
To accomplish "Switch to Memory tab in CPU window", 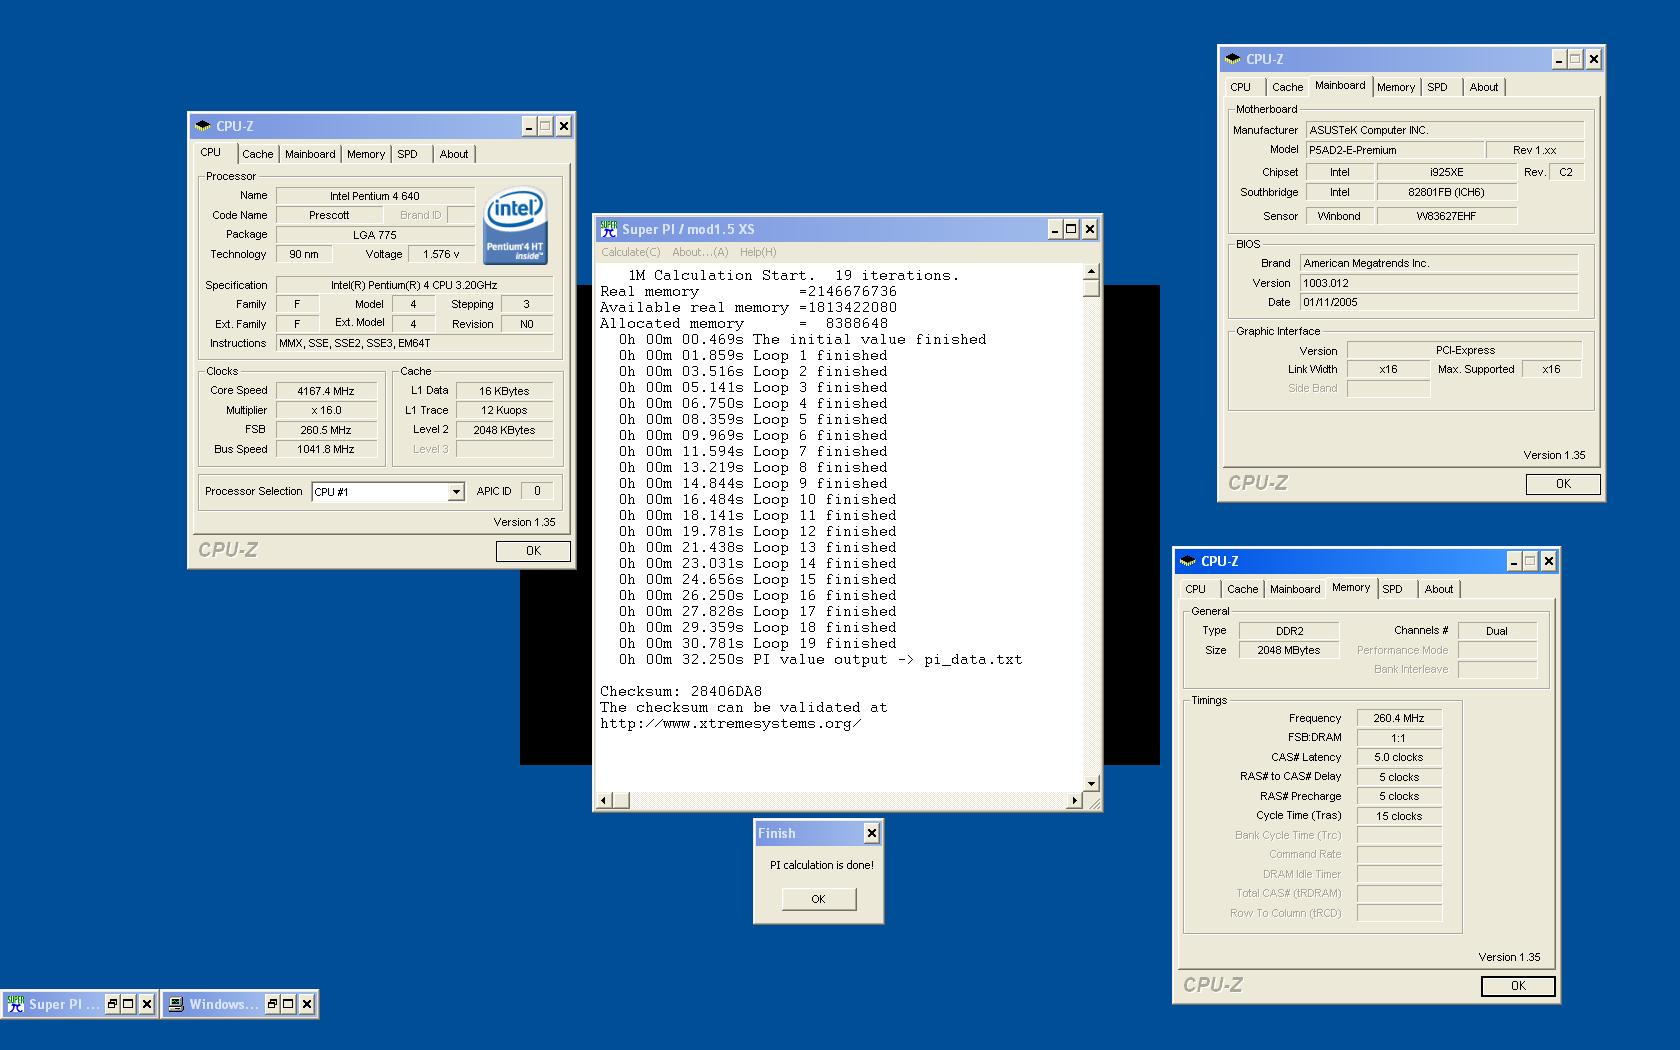I will [366, 154].
